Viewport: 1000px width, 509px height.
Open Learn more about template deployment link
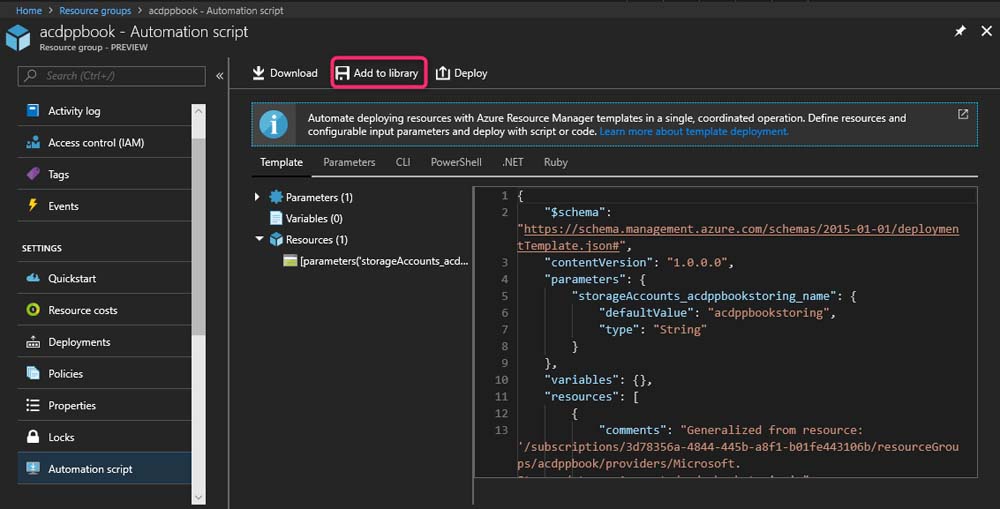coord(693,132)
